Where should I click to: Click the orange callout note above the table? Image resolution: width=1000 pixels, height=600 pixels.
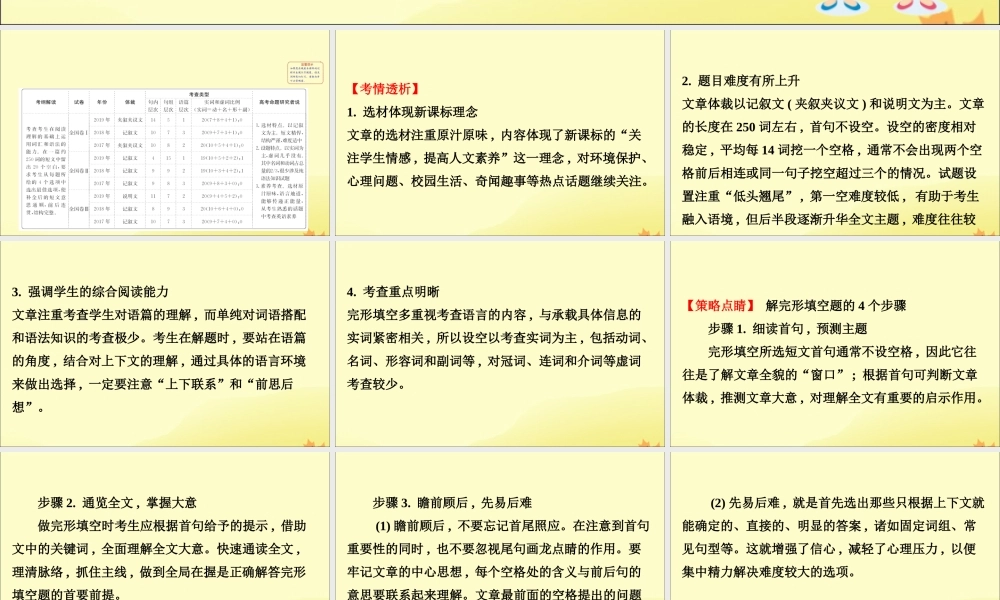click(x=305, y=73)
